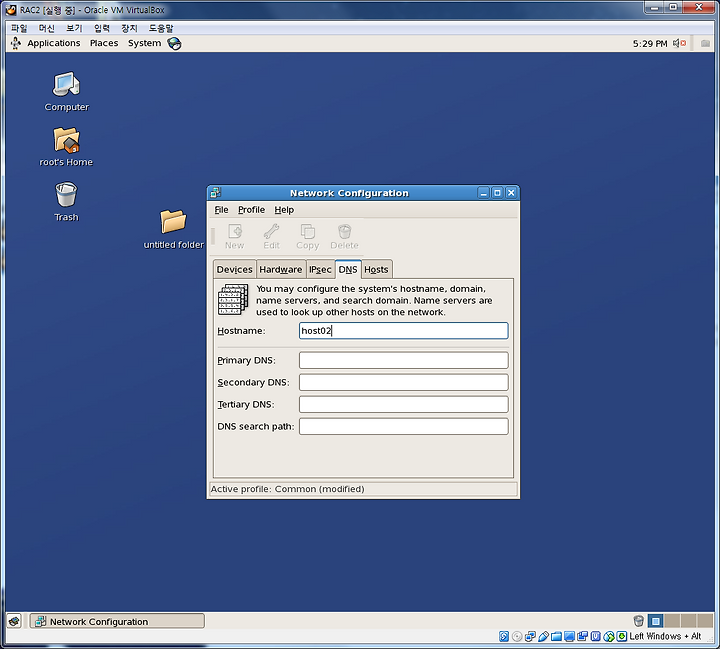Click the Primary DNS input field
Viewport: 720px width, 649px height.
(404, 360)
